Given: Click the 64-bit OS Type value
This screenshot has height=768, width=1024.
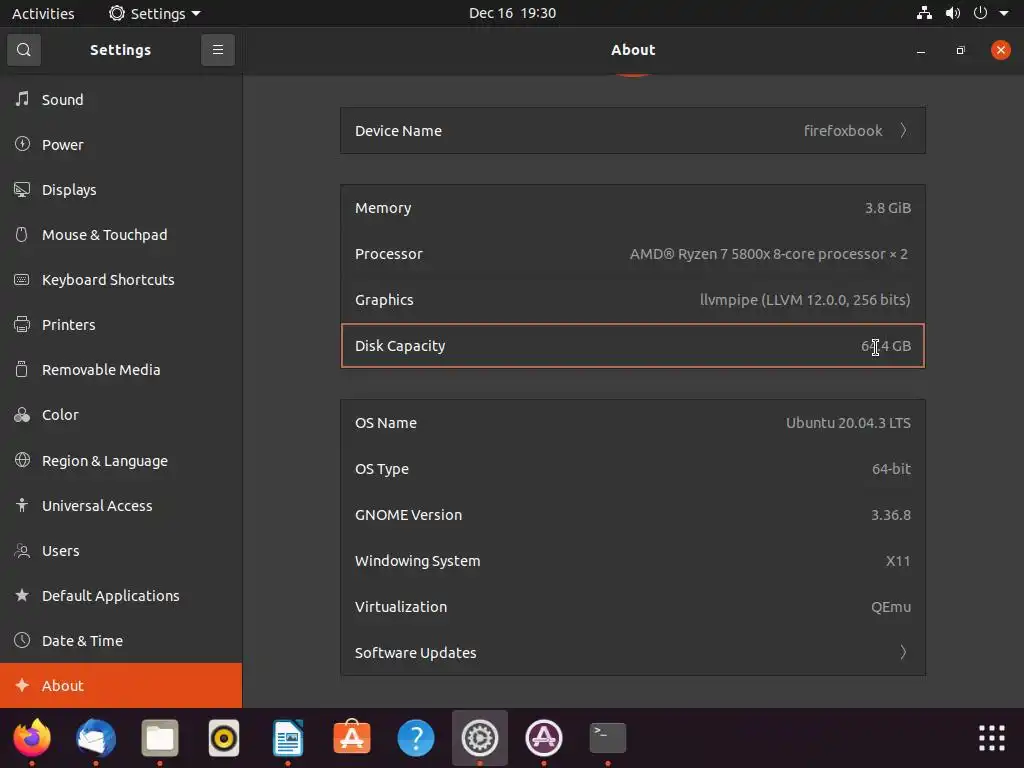Looking at the screenshot, I should point(891,468).
